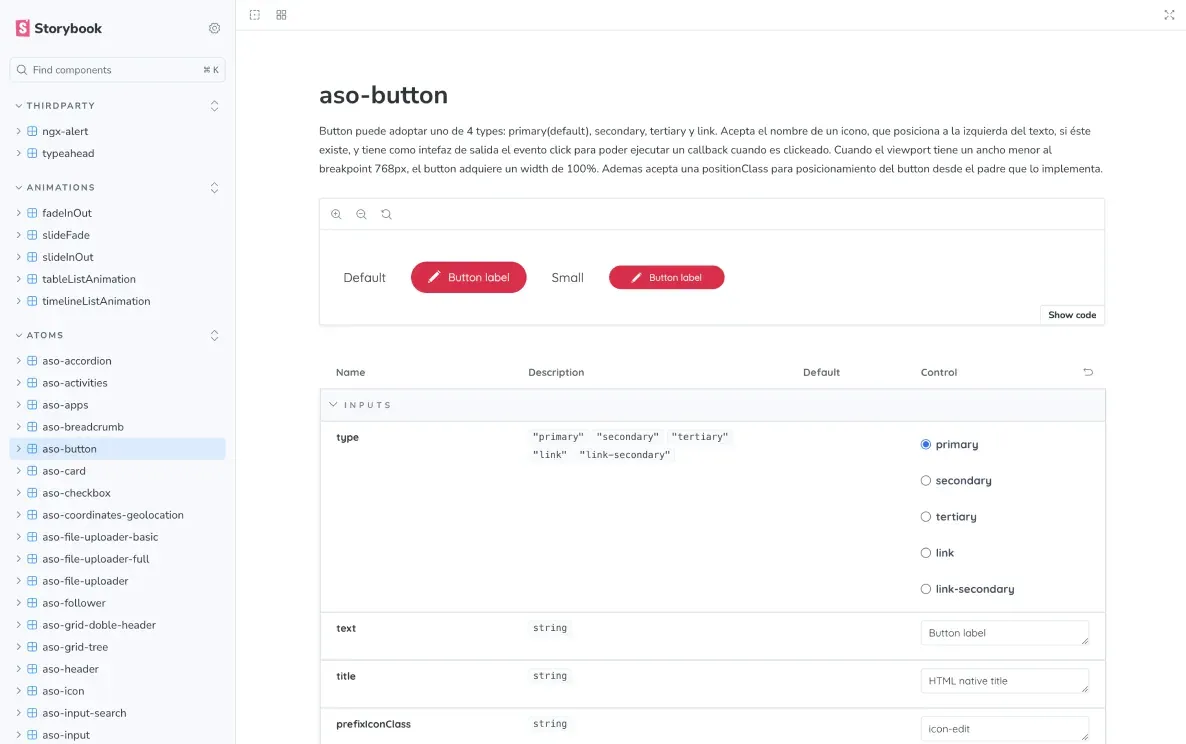Click the aso-icon component icon
The image size is (1186, 744).
[x=33, y=690]
